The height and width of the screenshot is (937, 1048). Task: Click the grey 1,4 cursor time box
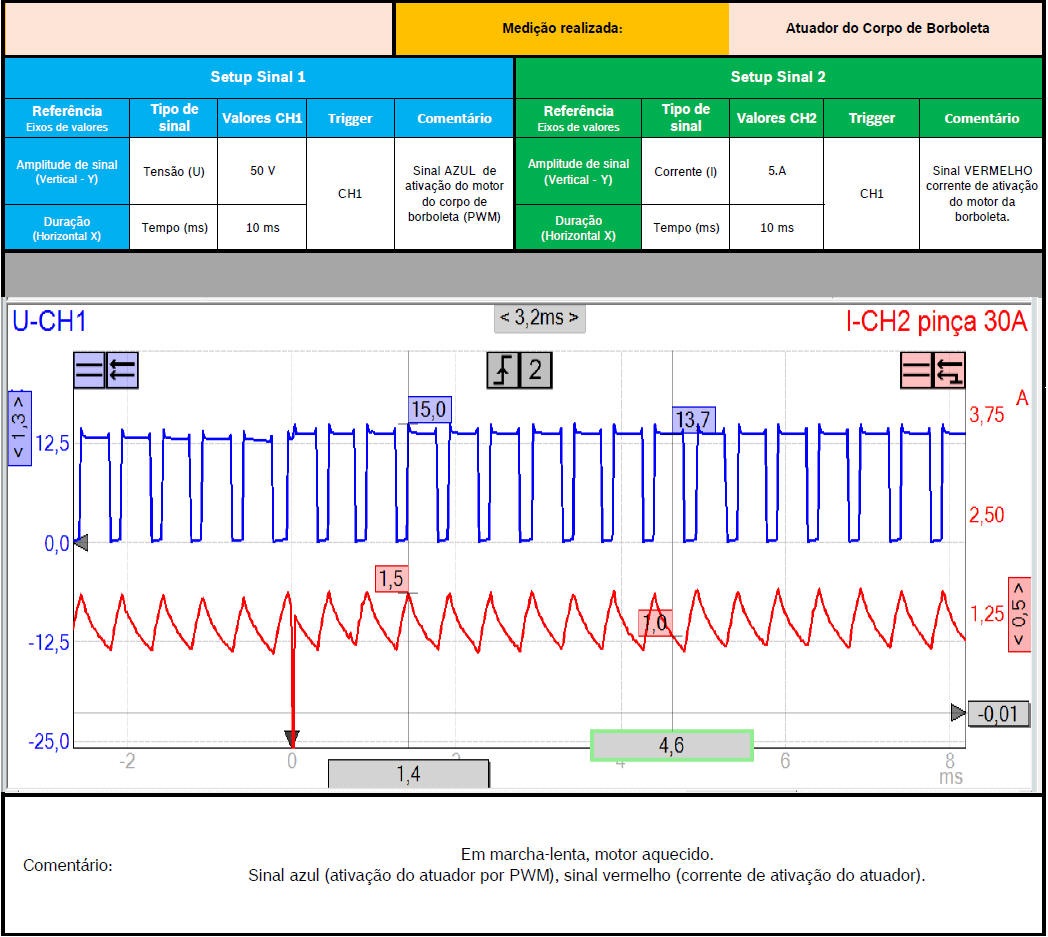[408, 773]
